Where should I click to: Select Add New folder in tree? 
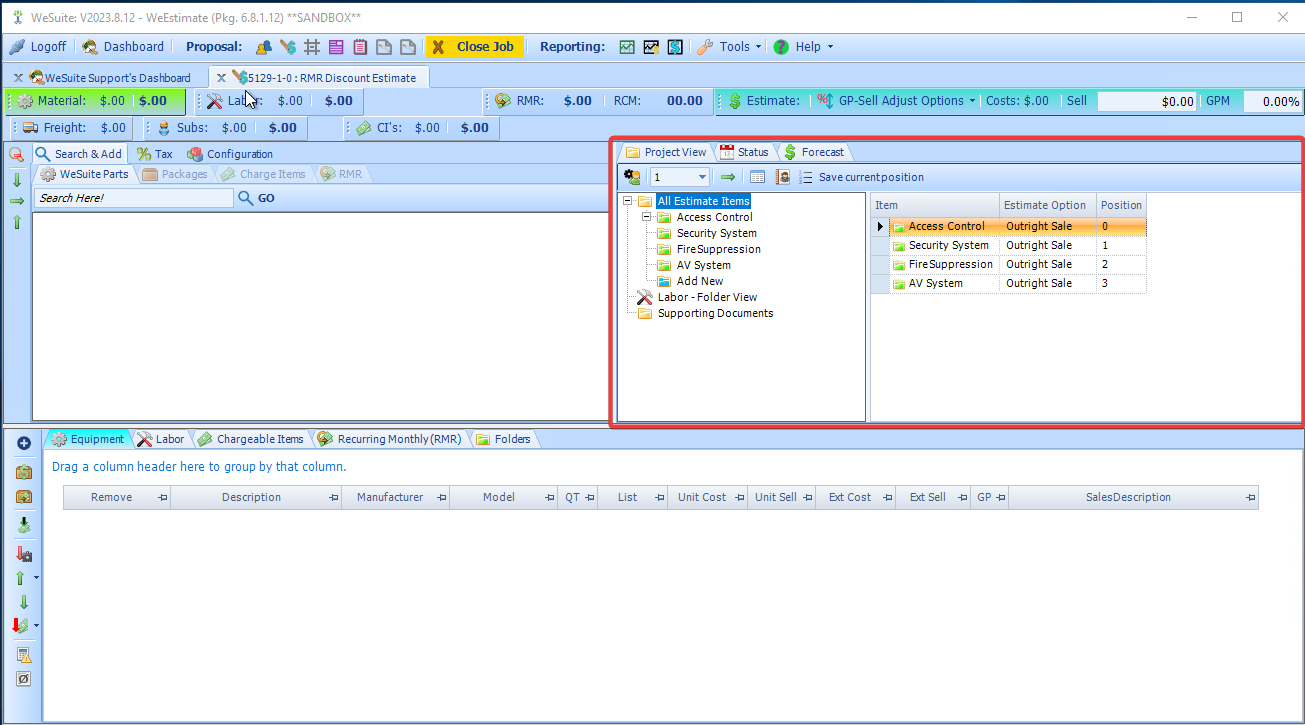(700, 281)
